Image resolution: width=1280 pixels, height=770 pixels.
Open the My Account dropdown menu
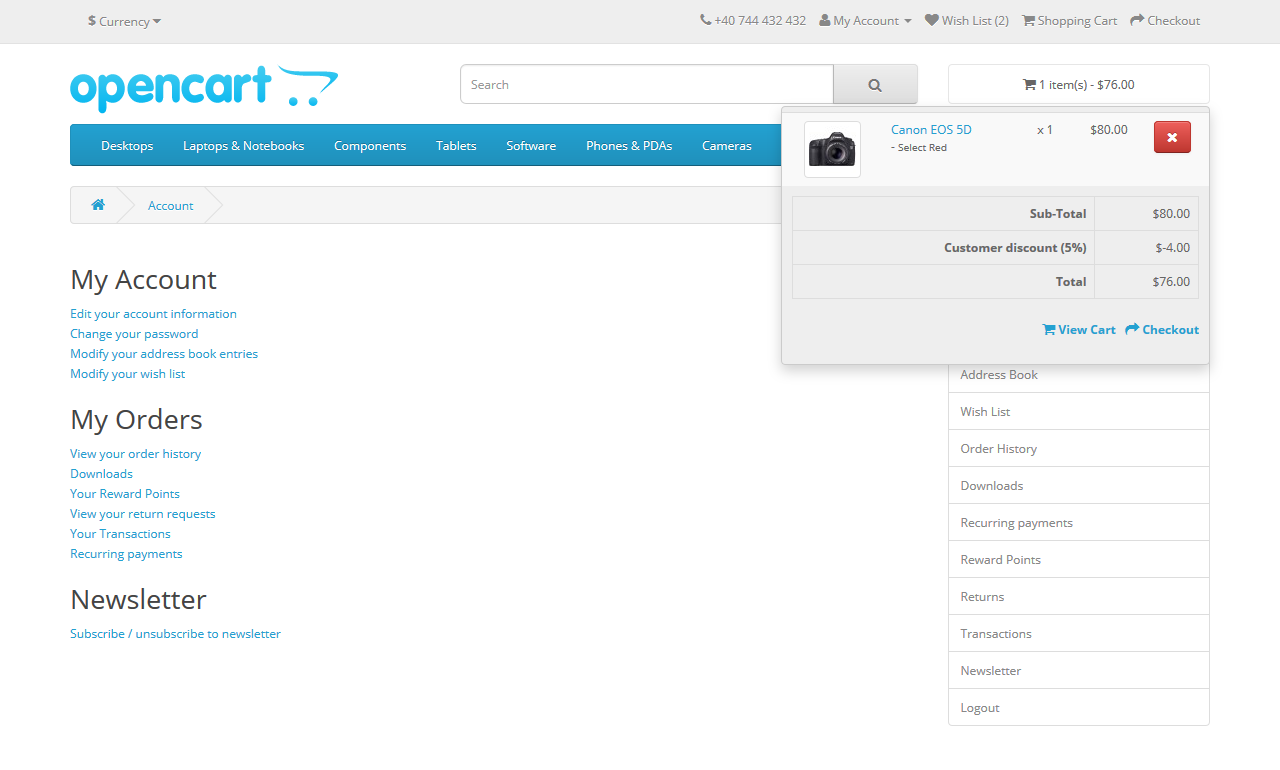[x=865, y=20]
